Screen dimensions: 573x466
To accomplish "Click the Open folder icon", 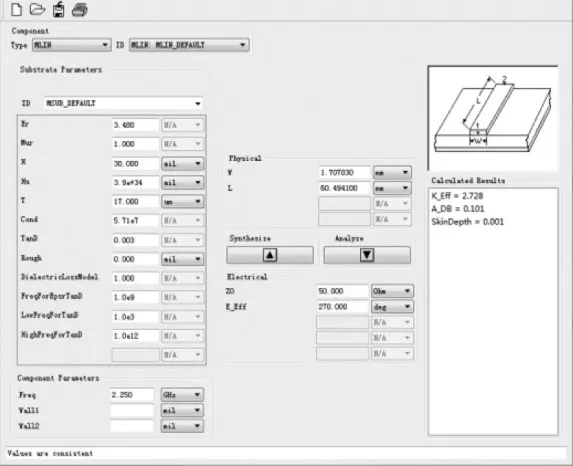I will pos(37,9).
